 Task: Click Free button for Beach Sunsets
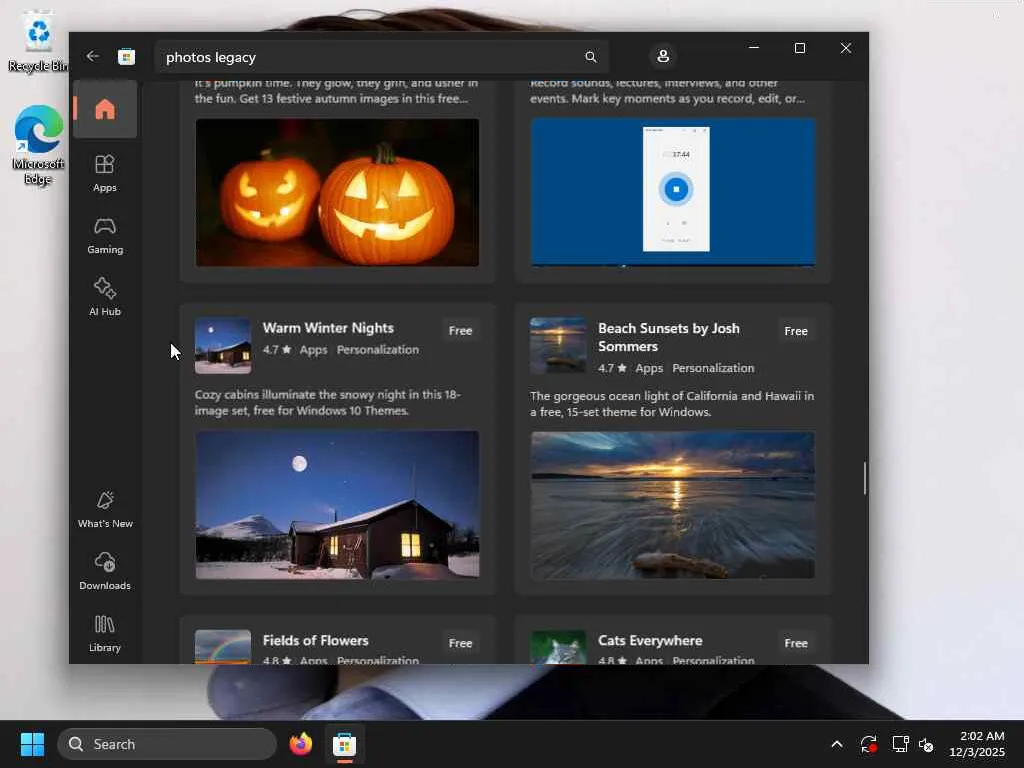[x=795, y=331]
